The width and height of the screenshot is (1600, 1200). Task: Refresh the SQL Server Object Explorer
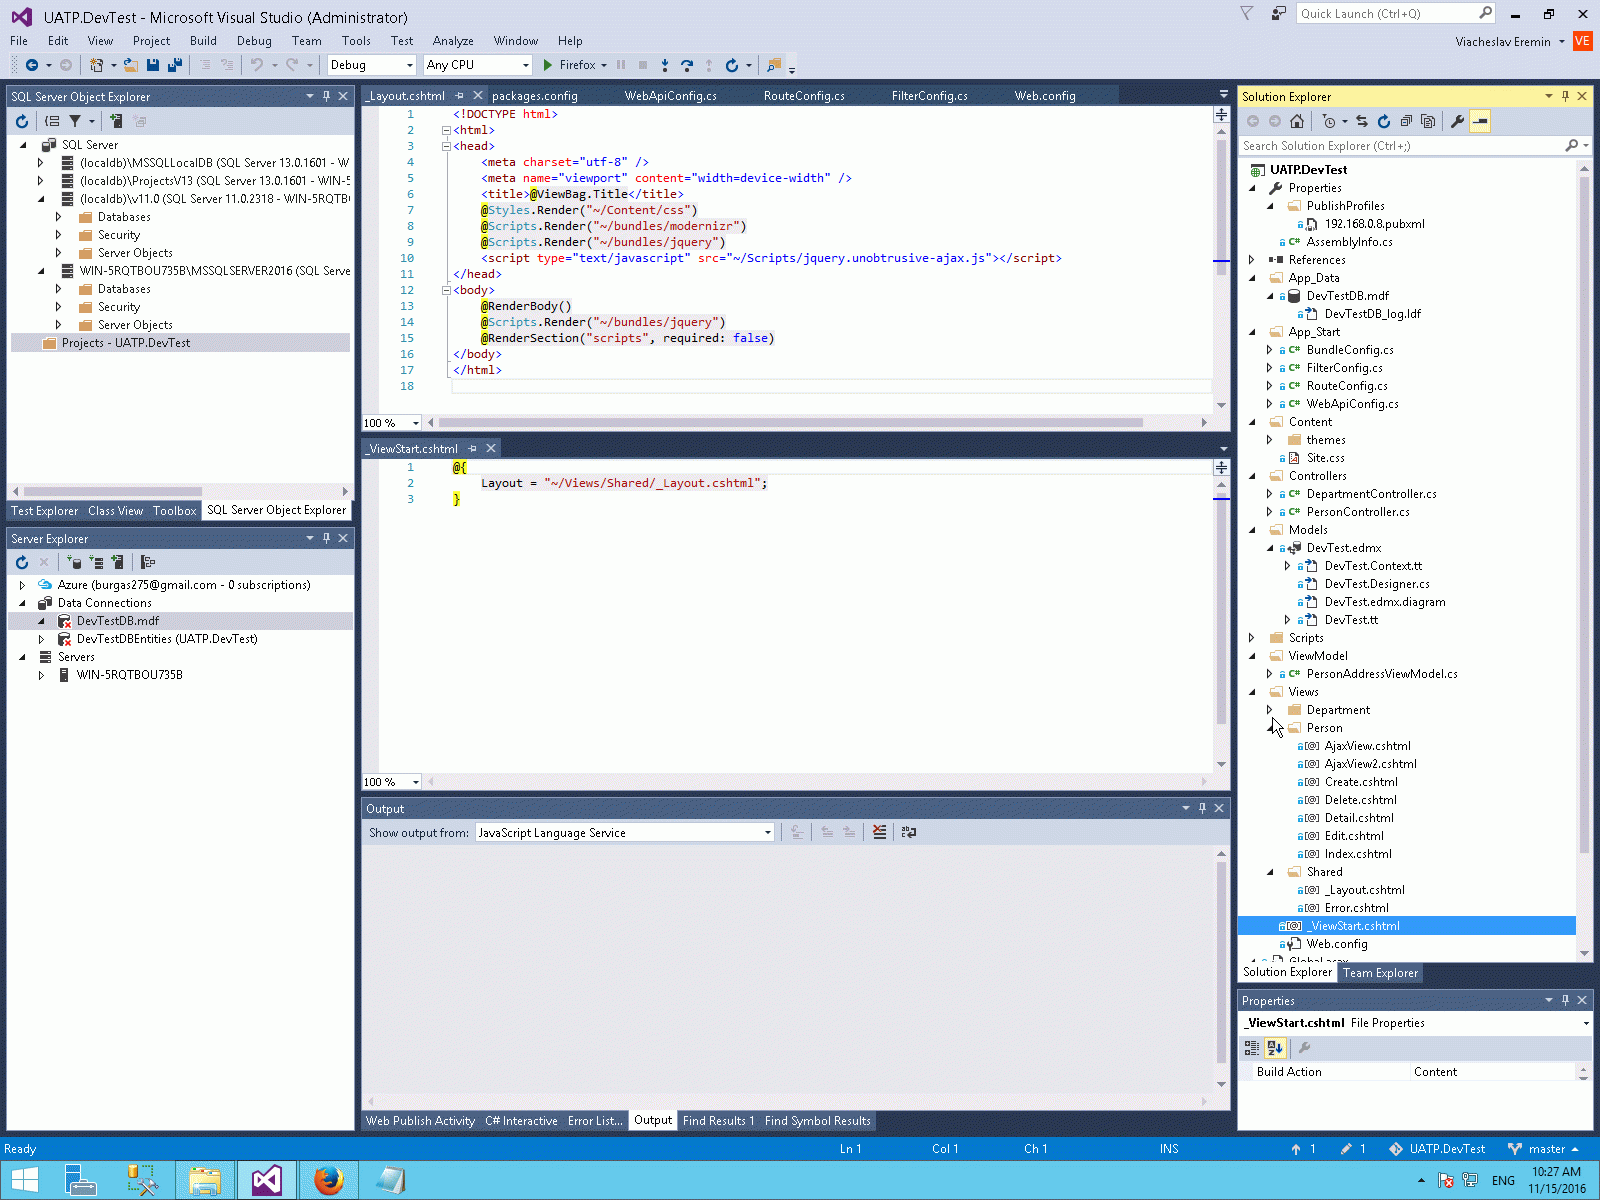pos(22,121)
